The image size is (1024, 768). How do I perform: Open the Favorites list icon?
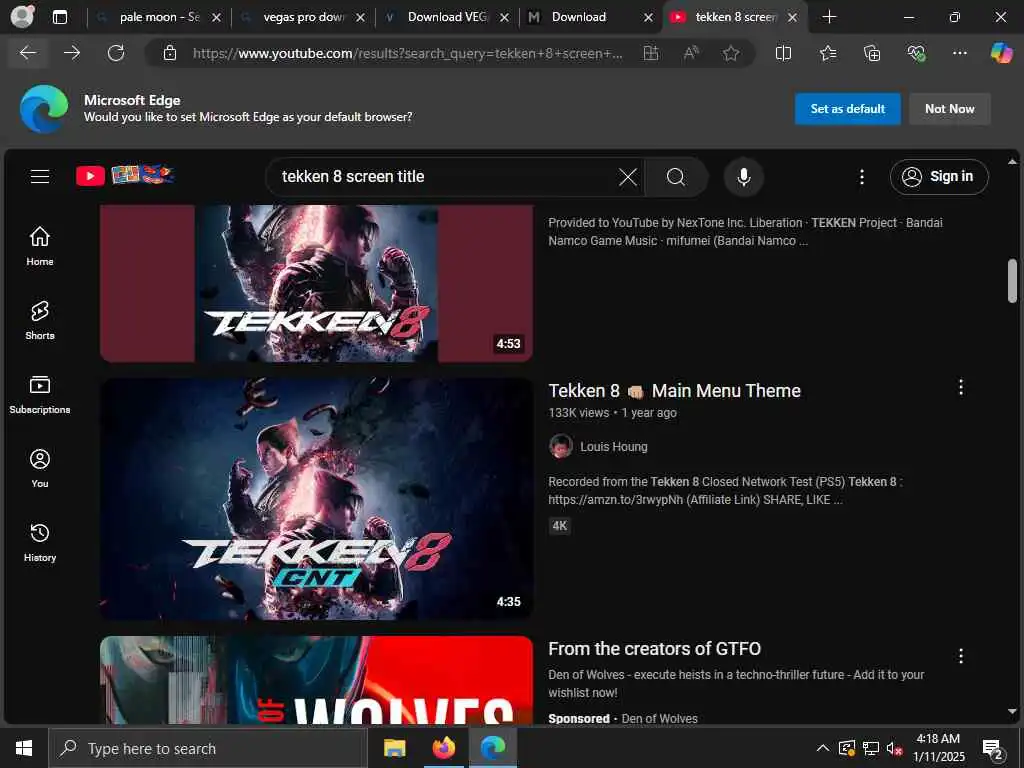827,53
